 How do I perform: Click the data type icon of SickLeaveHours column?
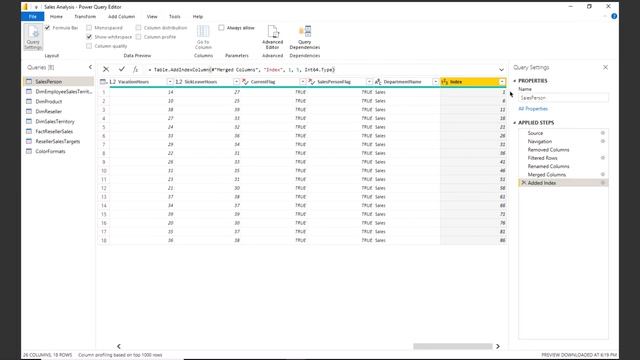179,82
